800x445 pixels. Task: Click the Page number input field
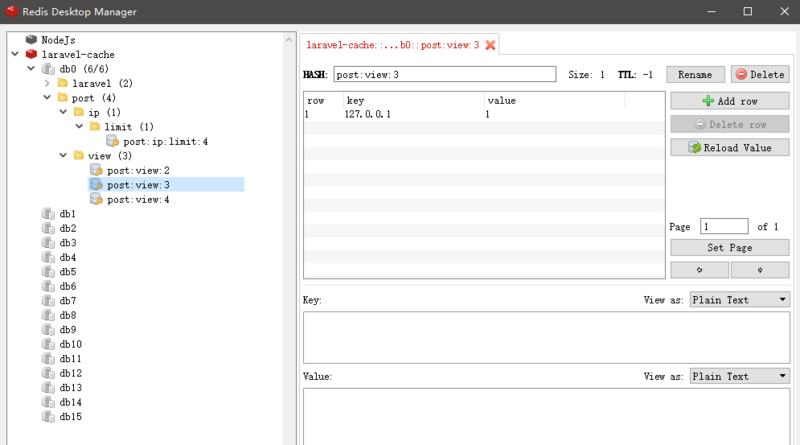(724, 226)
